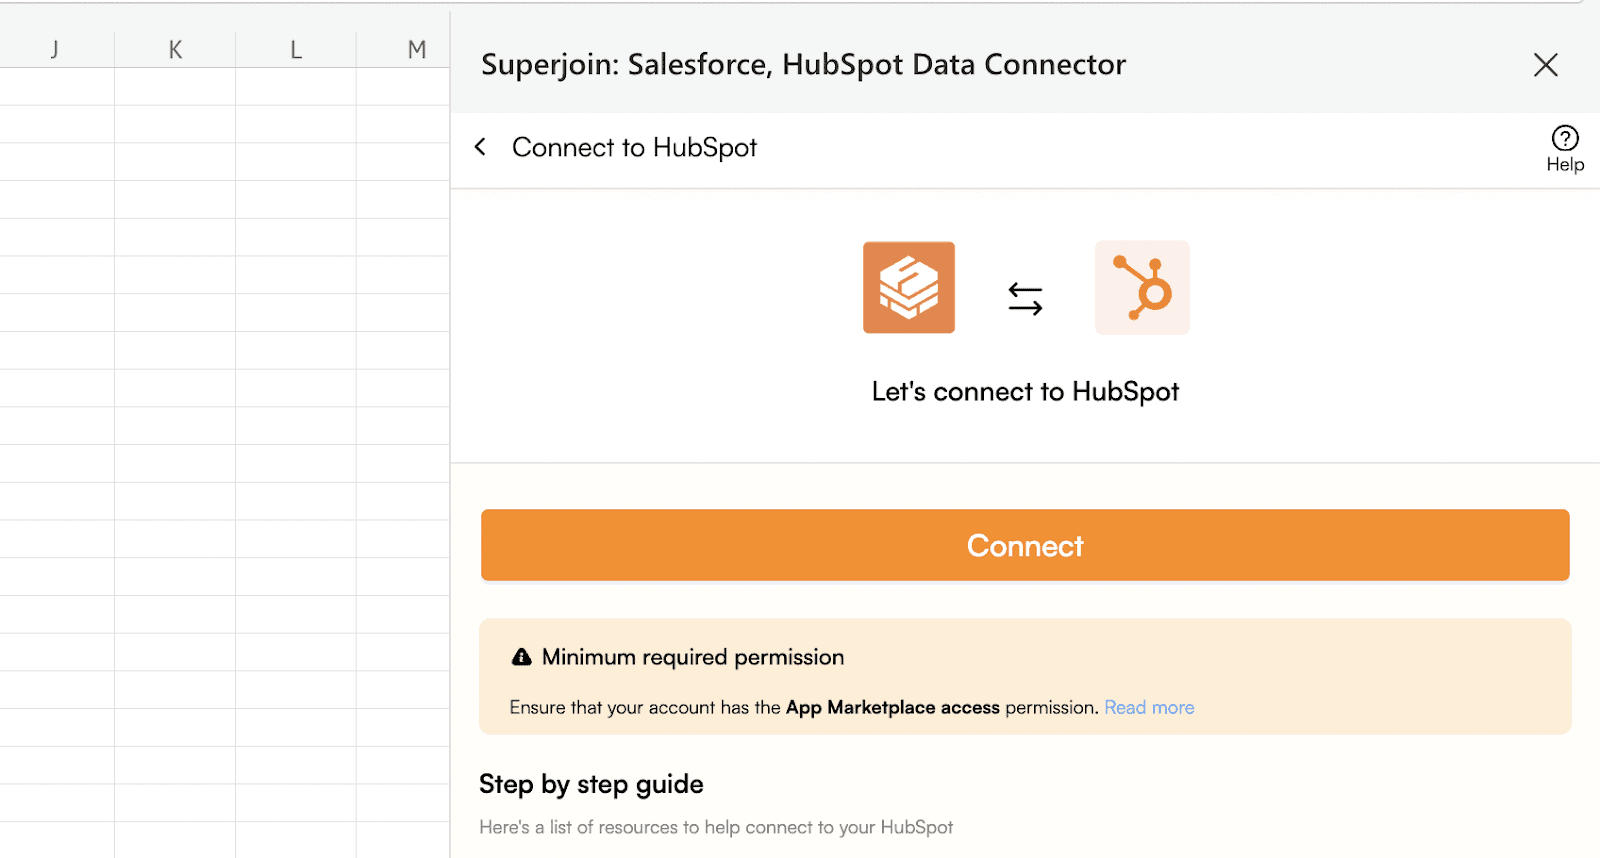Close the Superjoin sidebar panel
The width and height of the screenshot is (1600, 858).
click(1546, 65)
